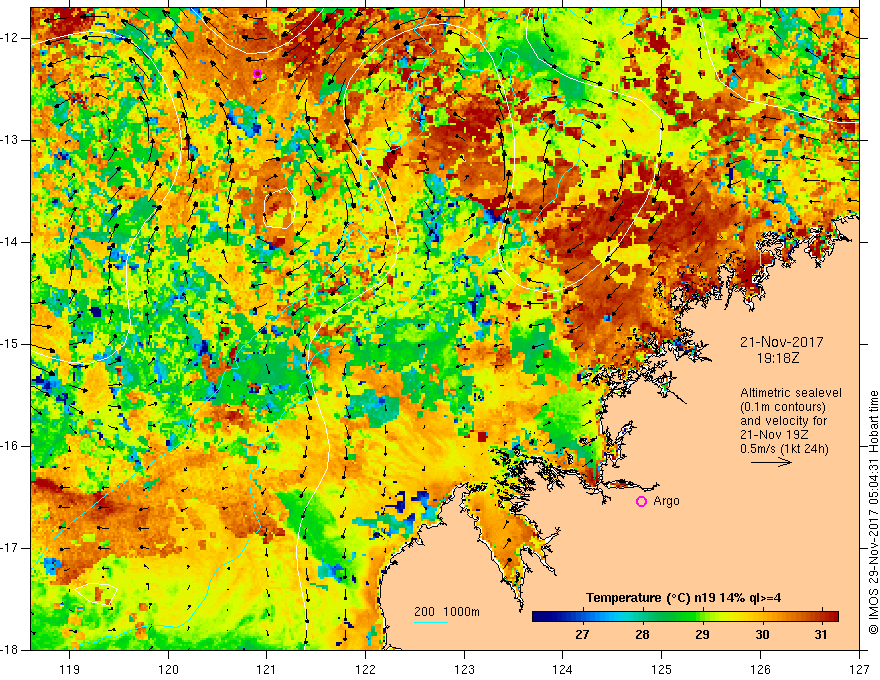Click the longitude label 125
The image size is (880, 680).
662,669
